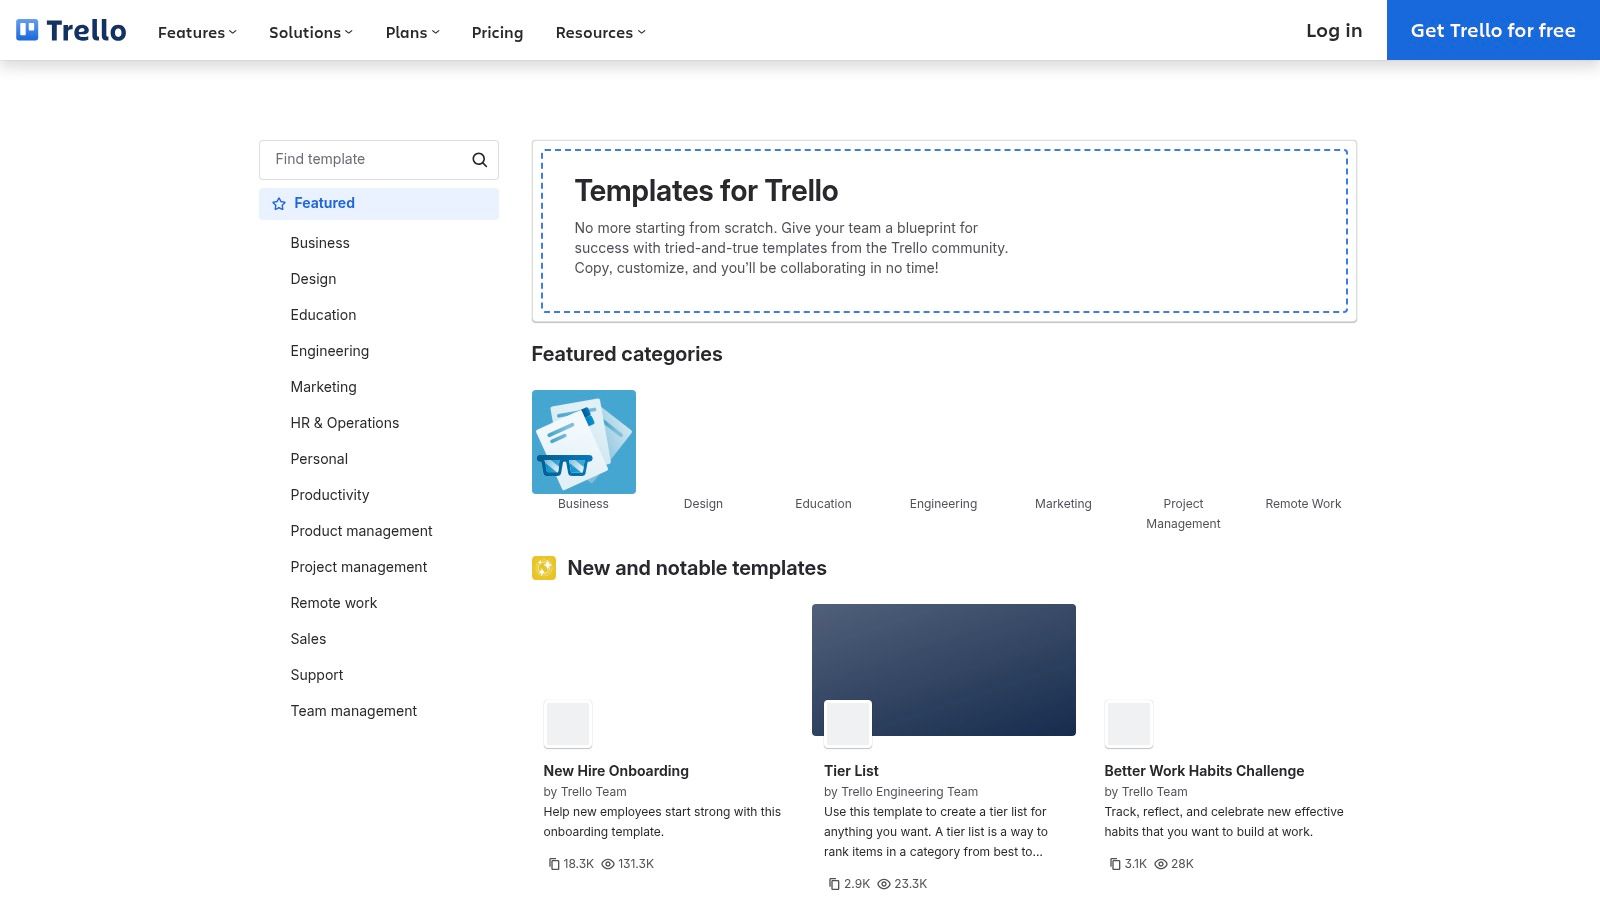Open the Education featured category

pyautogui.click(x=823, y=504)
